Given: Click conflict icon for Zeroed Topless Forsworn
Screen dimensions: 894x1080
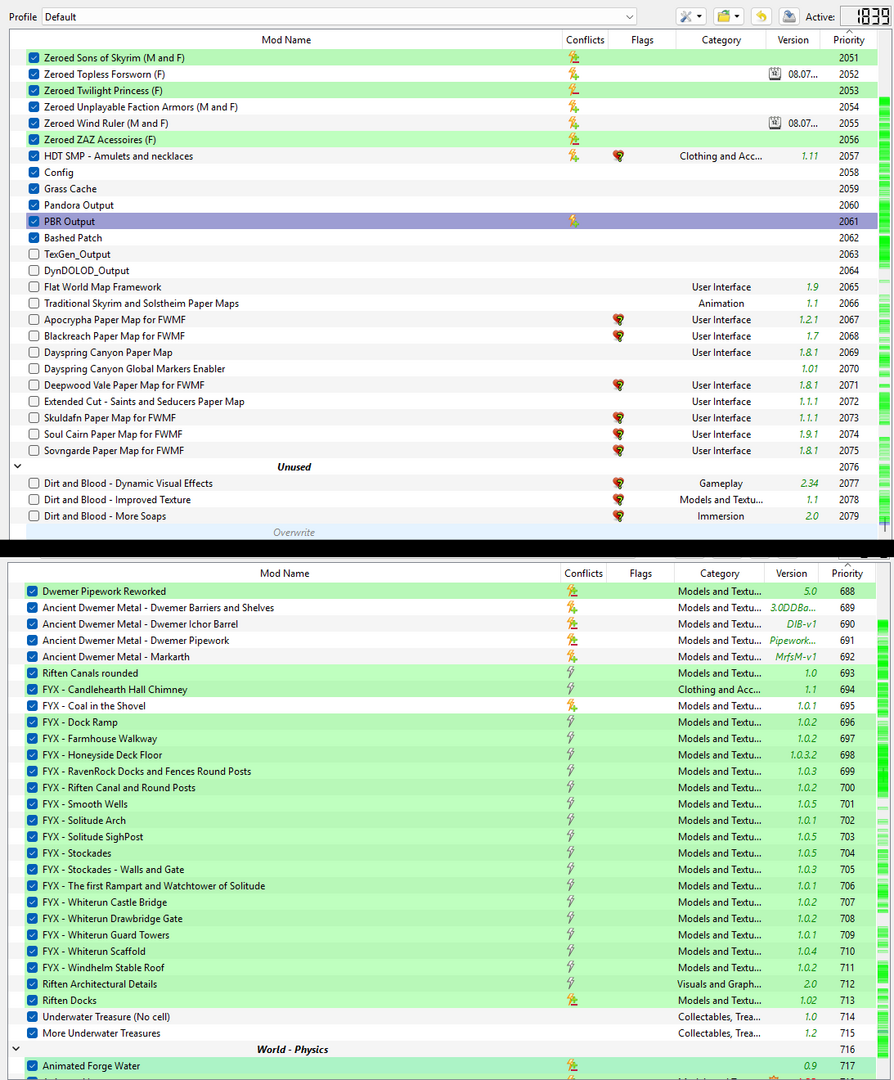Looking at the screenshot, I should [573, 74].
